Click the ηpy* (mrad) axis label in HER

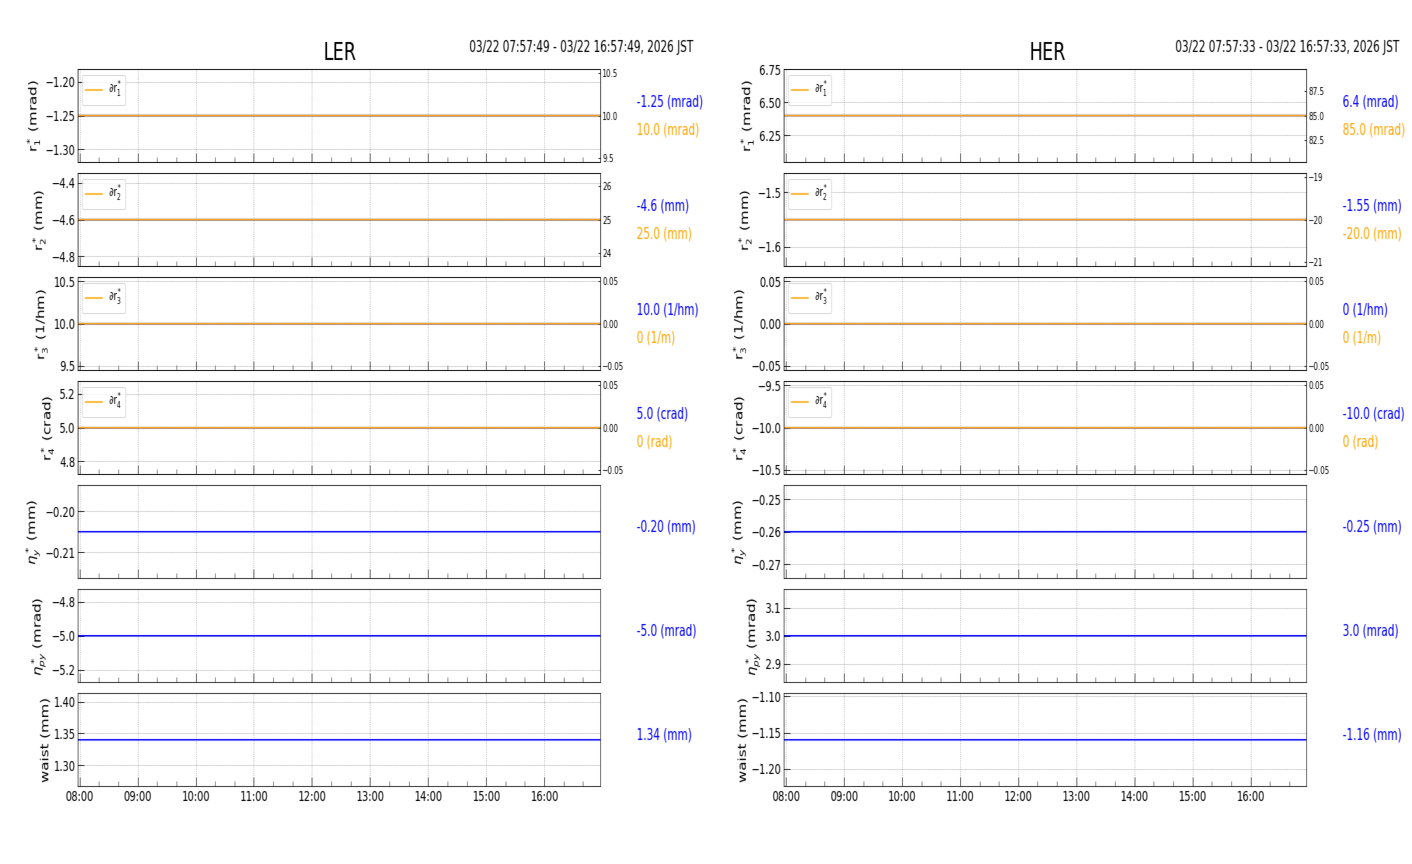point(754,636)
